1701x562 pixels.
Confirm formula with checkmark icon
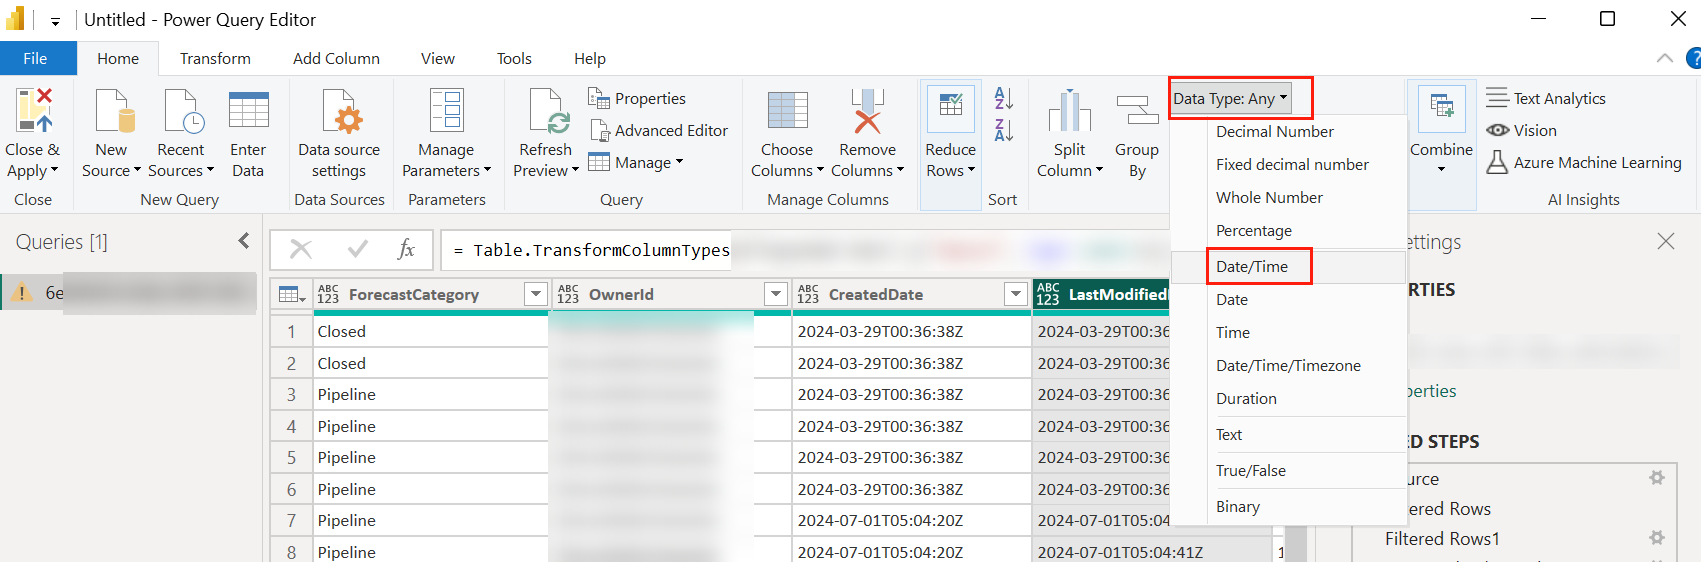(357, 249)
